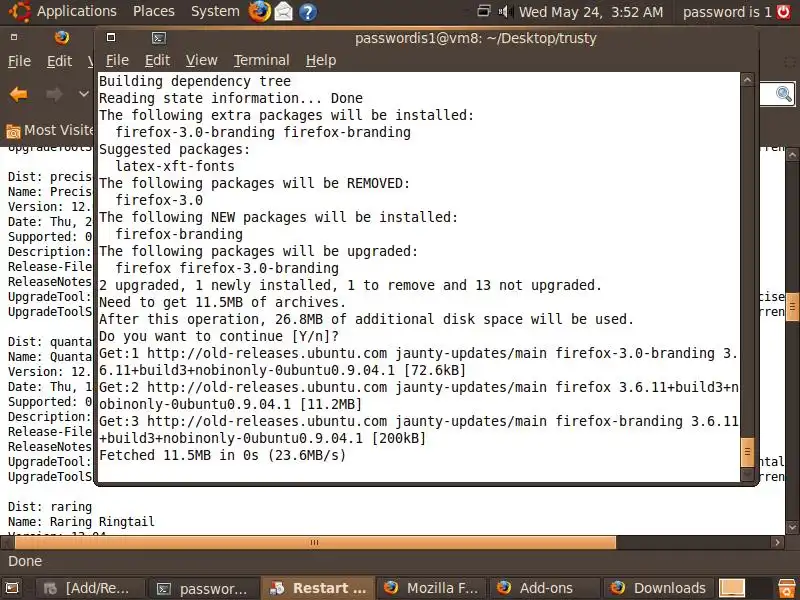Click the greyed Firefox Forward arrow

pos(54,94)
